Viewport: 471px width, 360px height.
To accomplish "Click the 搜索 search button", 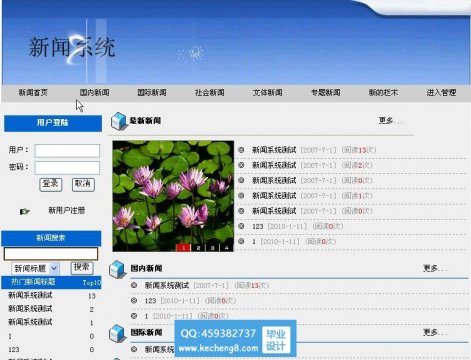I will tap(82, 267).
